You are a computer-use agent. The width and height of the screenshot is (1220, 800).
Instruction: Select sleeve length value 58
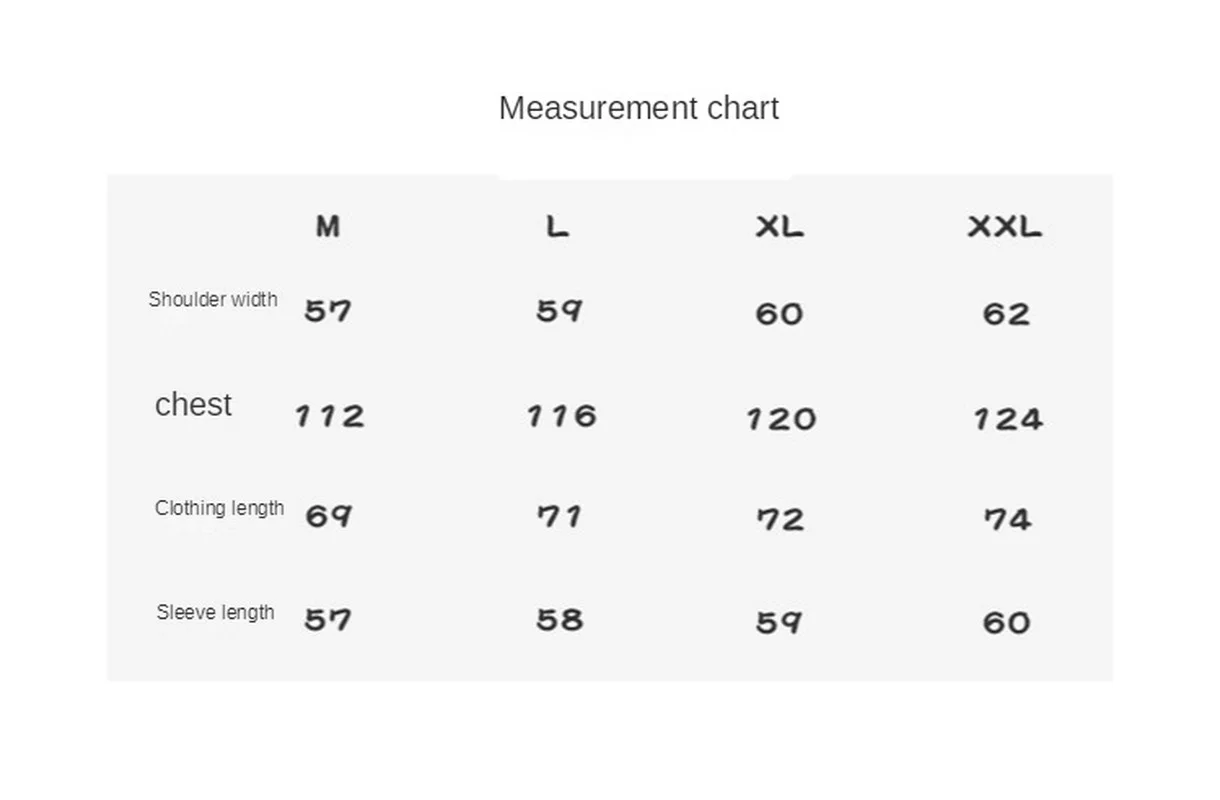(x=559, y=620)
